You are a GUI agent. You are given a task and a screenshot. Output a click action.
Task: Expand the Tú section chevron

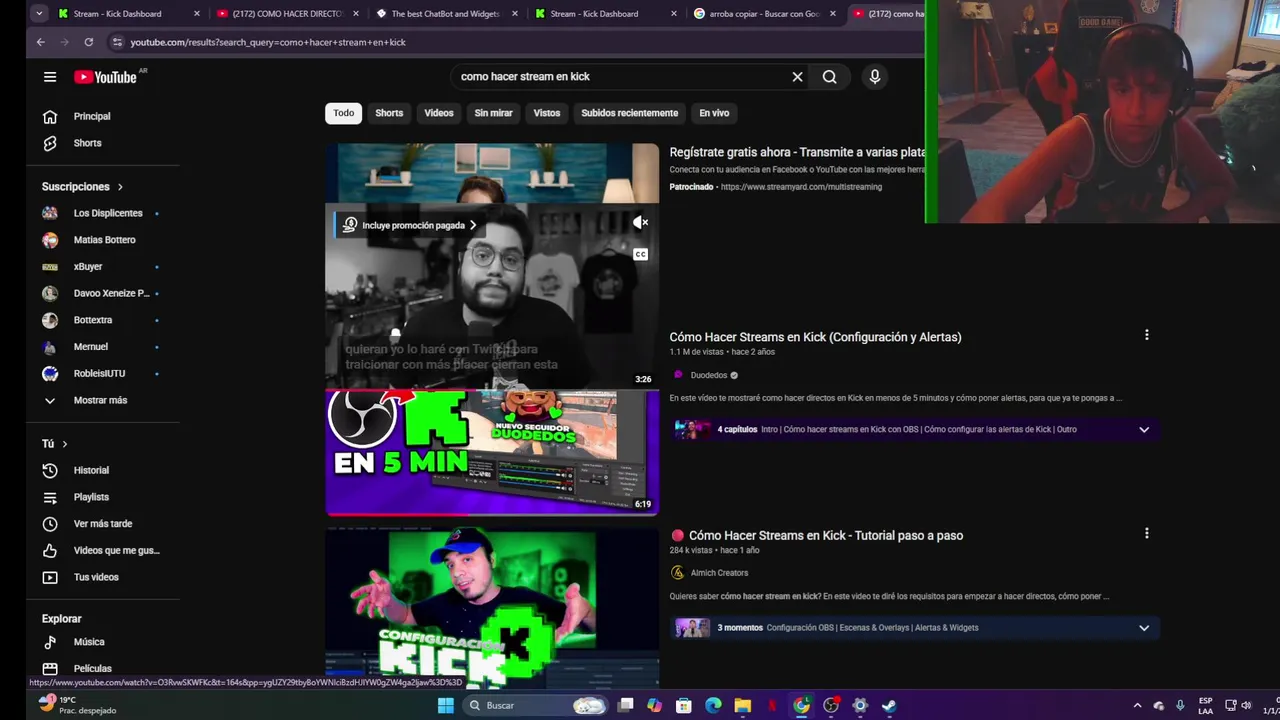(x=65, y=444)
